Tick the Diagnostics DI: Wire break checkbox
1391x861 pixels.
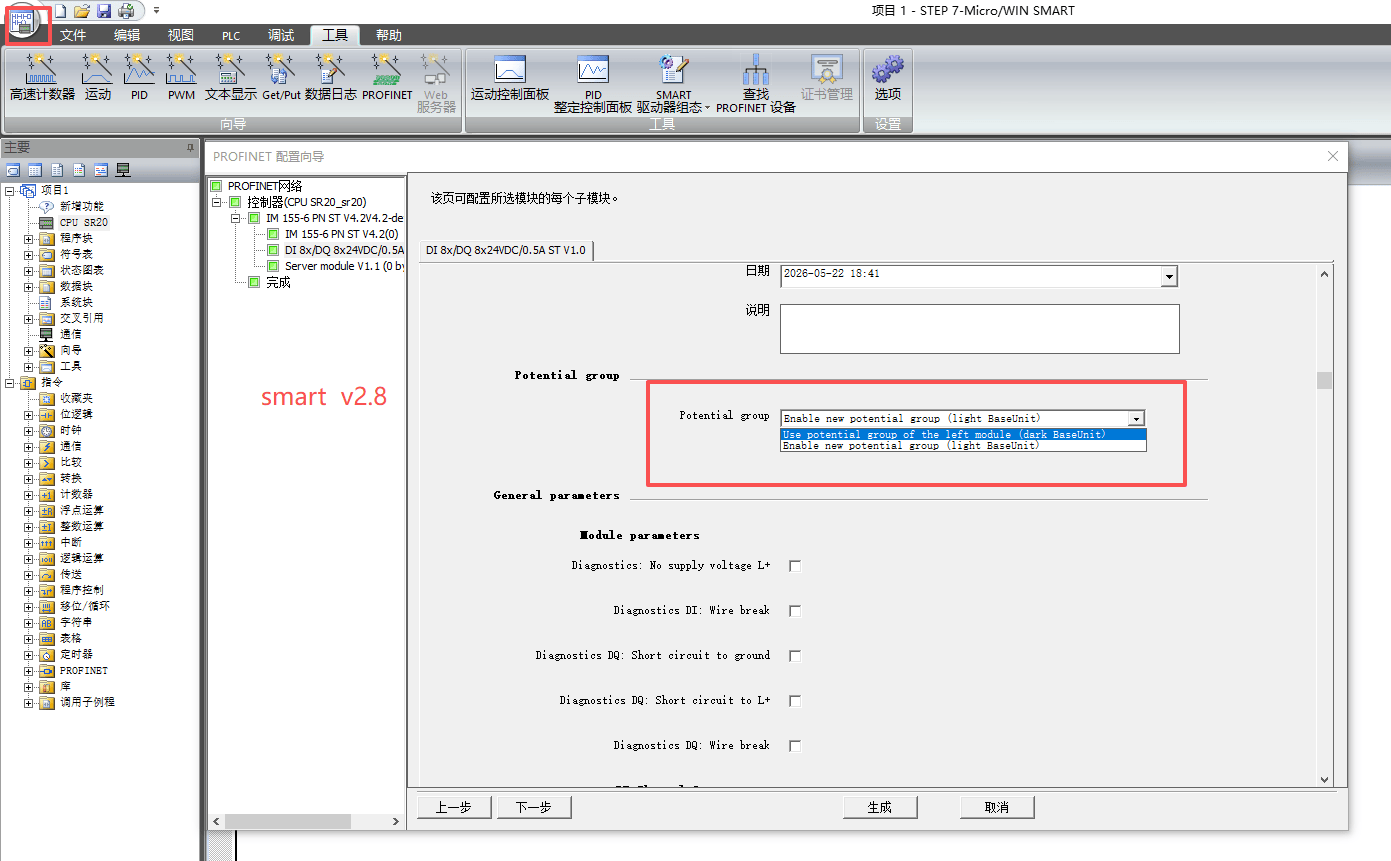(795, 611)
